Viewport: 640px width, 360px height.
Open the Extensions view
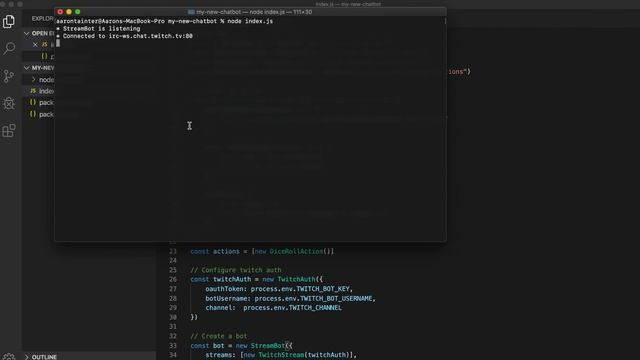tap(9, 131)
